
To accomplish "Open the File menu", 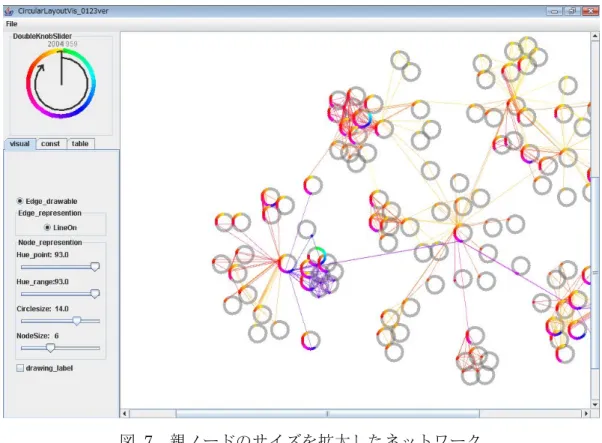I will [12, 24].
